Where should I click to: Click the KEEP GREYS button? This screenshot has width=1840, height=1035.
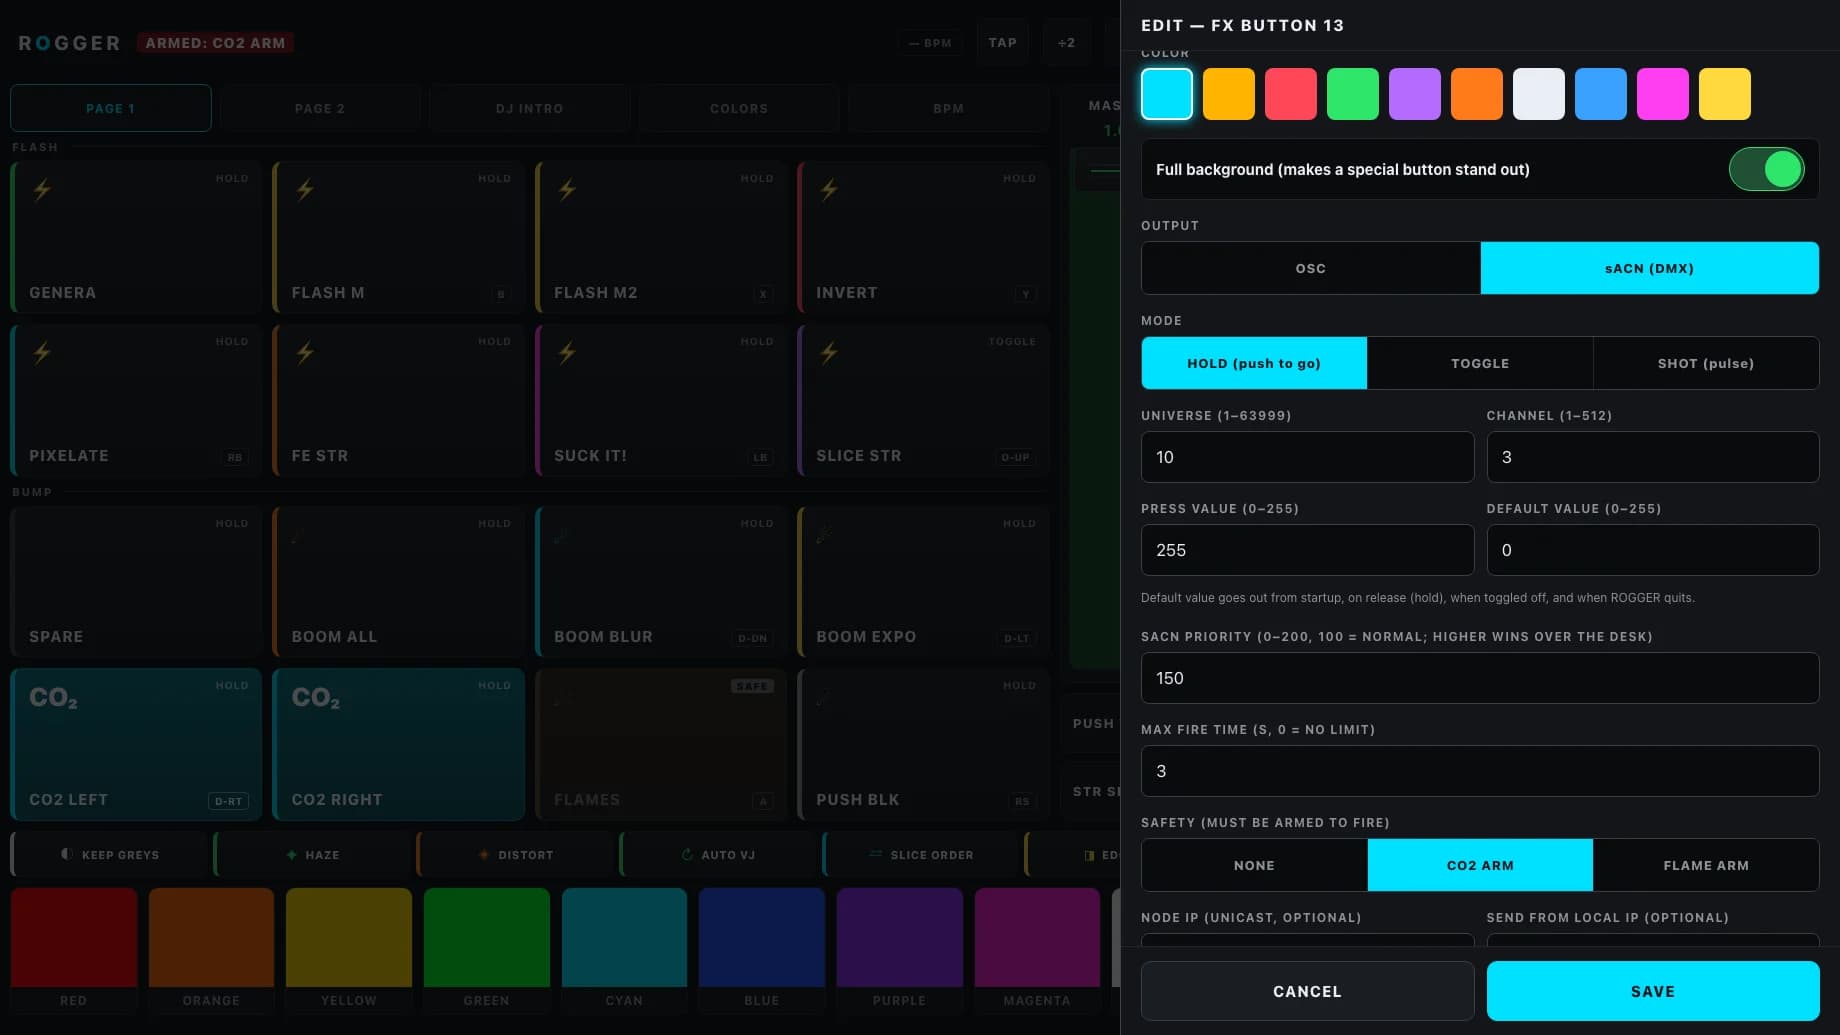pyautogui.click(x=111, y=855)
